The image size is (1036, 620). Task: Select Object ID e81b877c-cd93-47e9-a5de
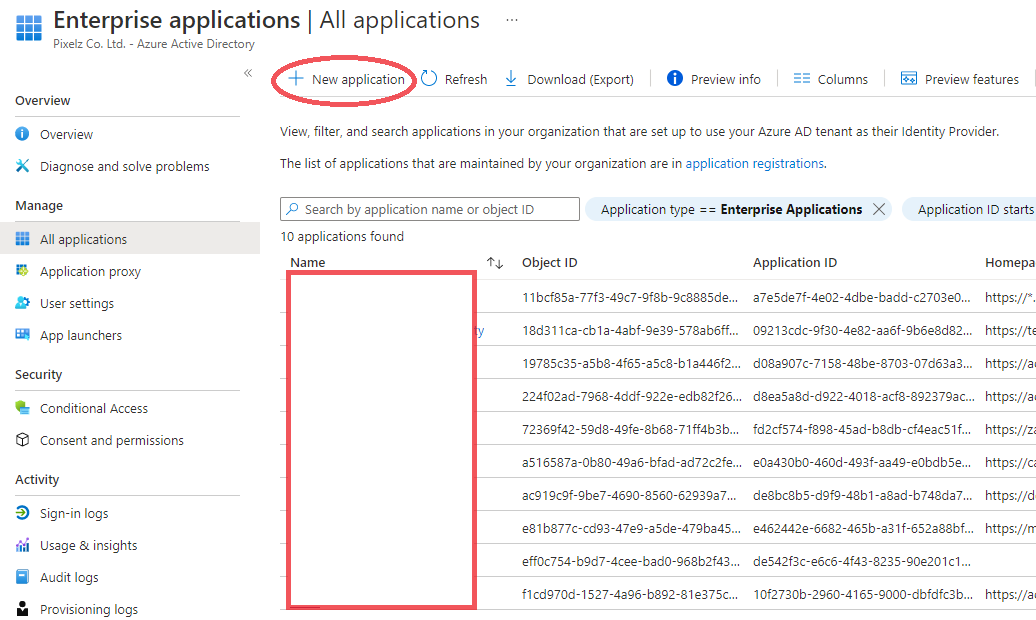pos(631,529)
